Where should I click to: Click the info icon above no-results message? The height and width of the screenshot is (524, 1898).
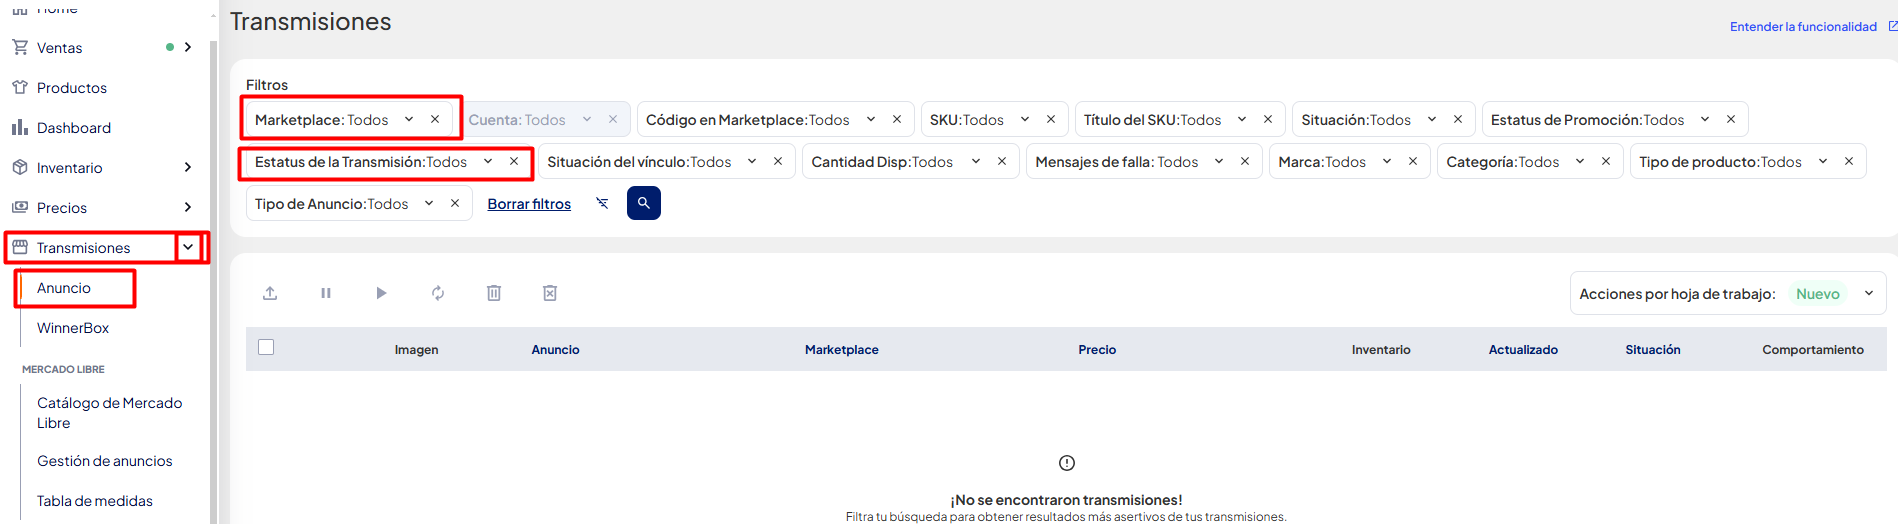[x=1067, y=463]
